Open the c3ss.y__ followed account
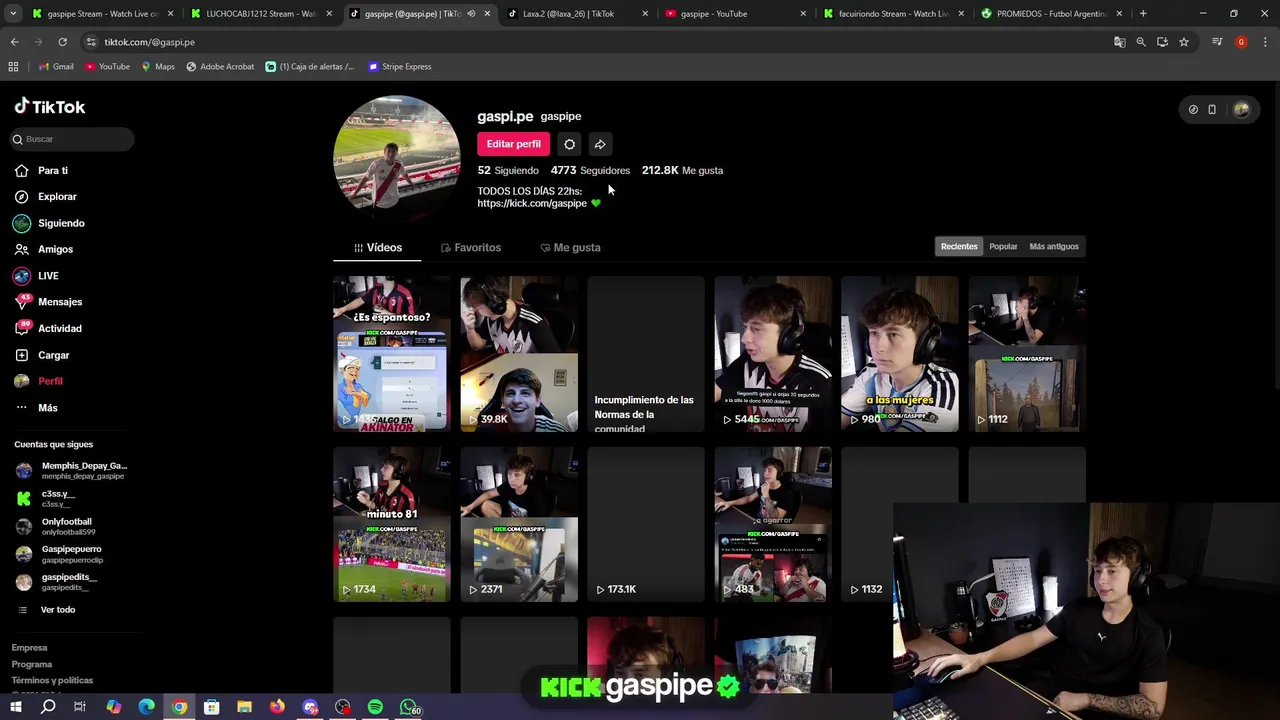The width and height of the screenshot is (1280, 720). pos(45,498)
